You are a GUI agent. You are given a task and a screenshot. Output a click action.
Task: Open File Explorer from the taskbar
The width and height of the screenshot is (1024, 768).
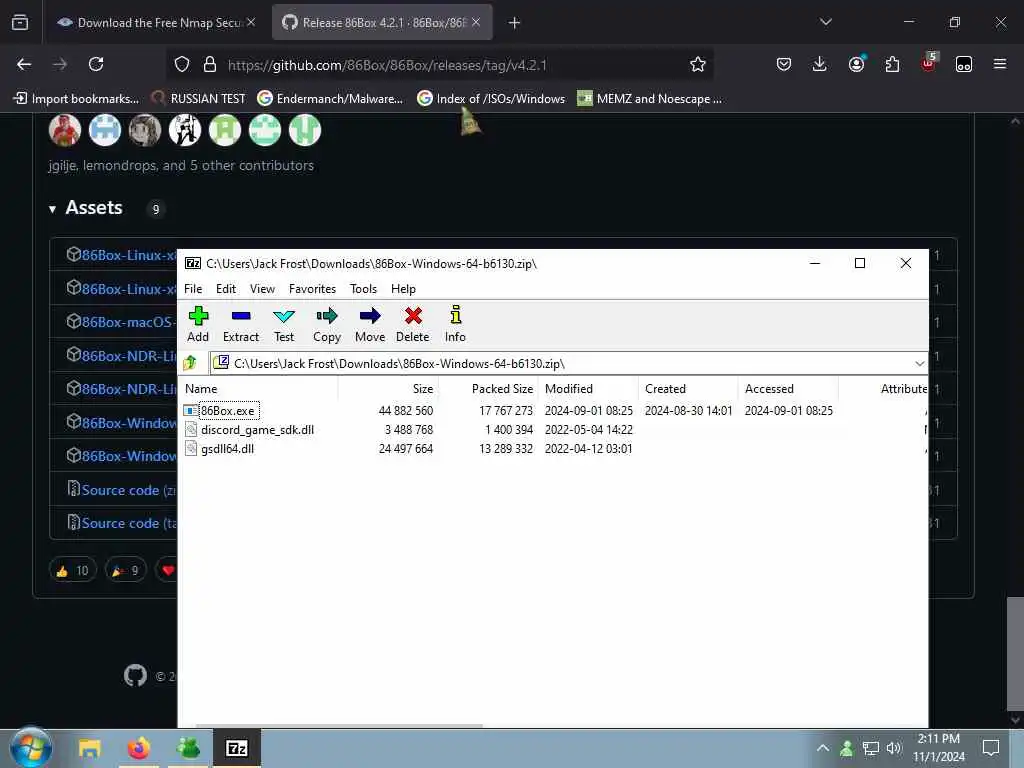pos(89,748)
